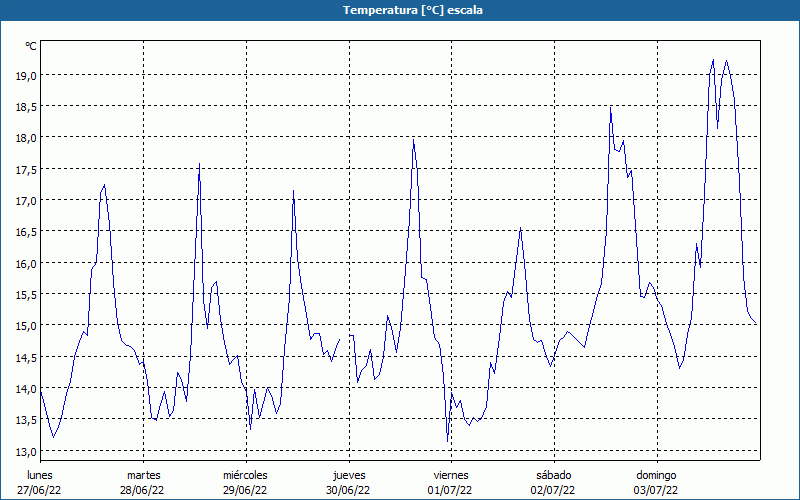The image size is (800, 500).
Task: Click the 17,0 axis value
Action: (x=26, y=201)
